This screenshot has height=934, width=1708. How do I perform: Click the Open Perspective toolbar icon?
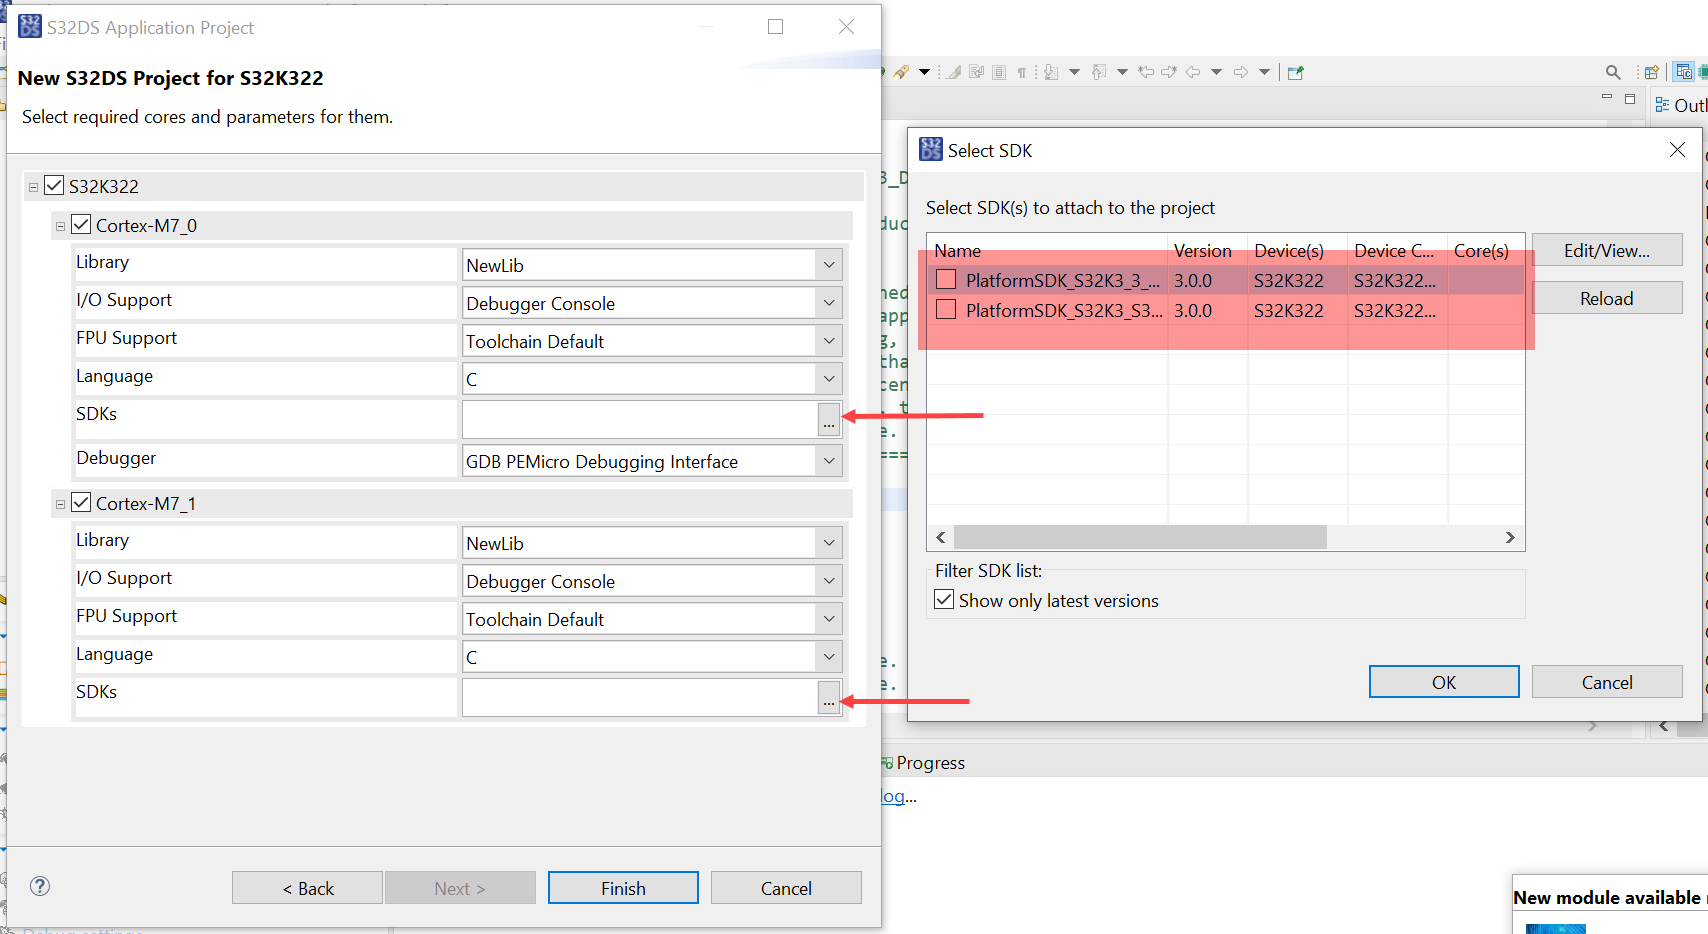pyautogui.click(x=1651, y=71)
